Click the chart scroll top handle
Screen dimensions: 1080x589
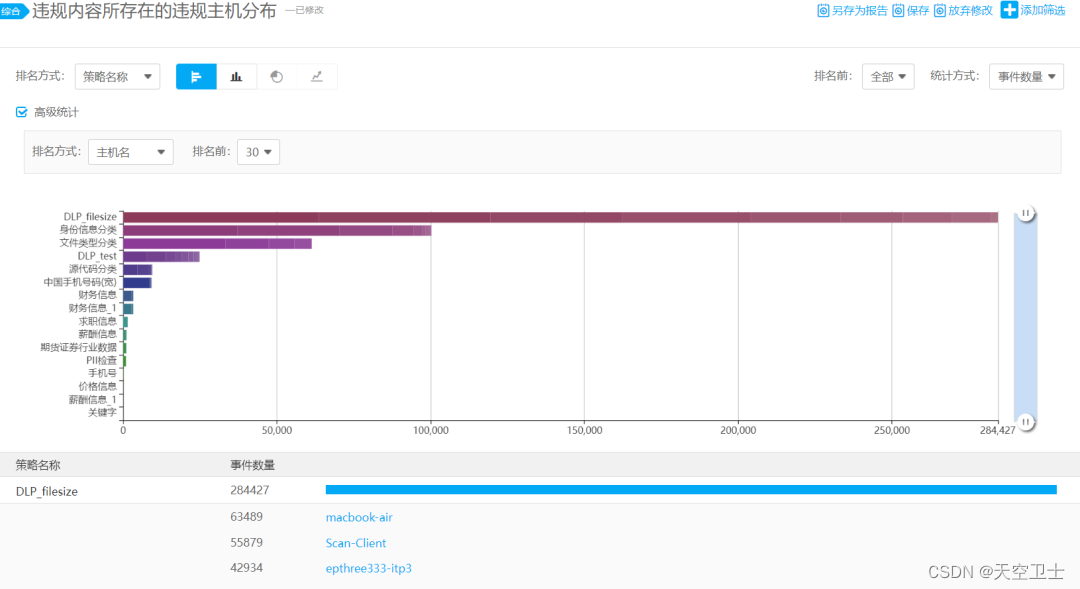tap(1026, 213)
